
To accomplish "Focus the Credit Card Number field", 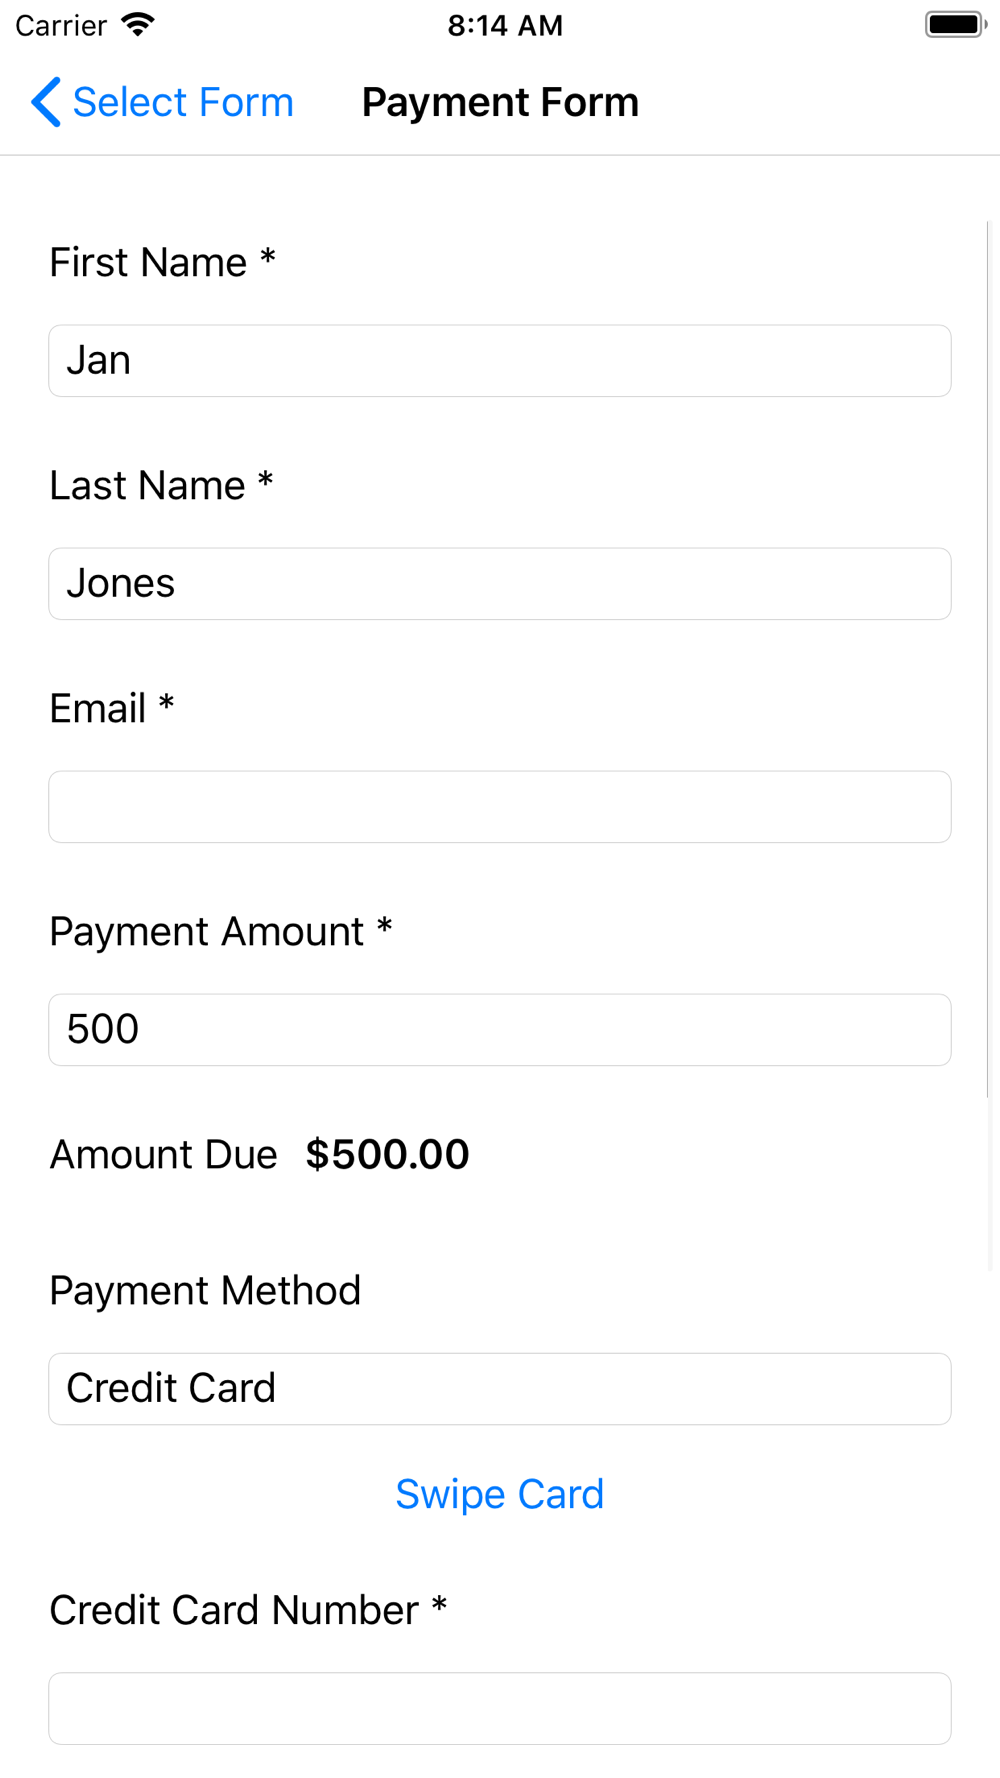I will click(x=500, y=1708).
